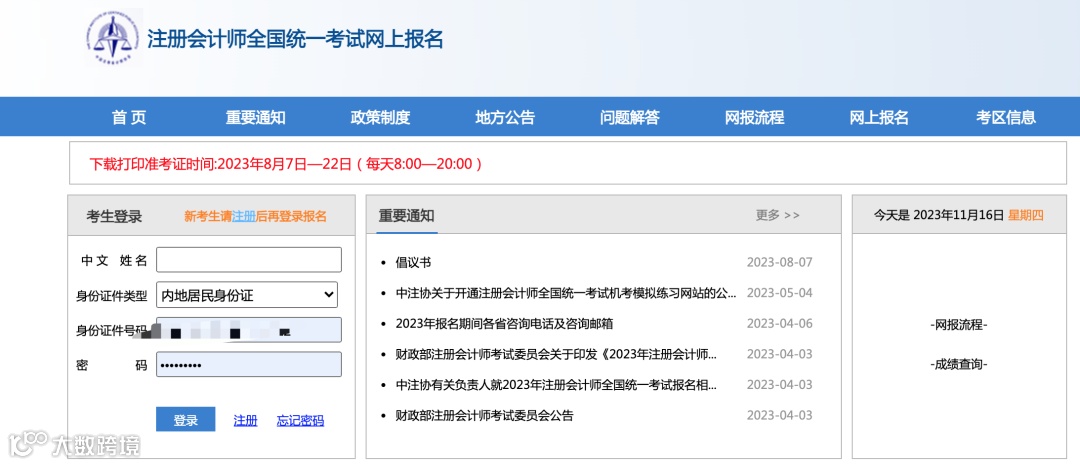This screenshot has width=1080, height=465.
Task: Click blue 注册 link in login header
Action: click(x=244, y=216)
